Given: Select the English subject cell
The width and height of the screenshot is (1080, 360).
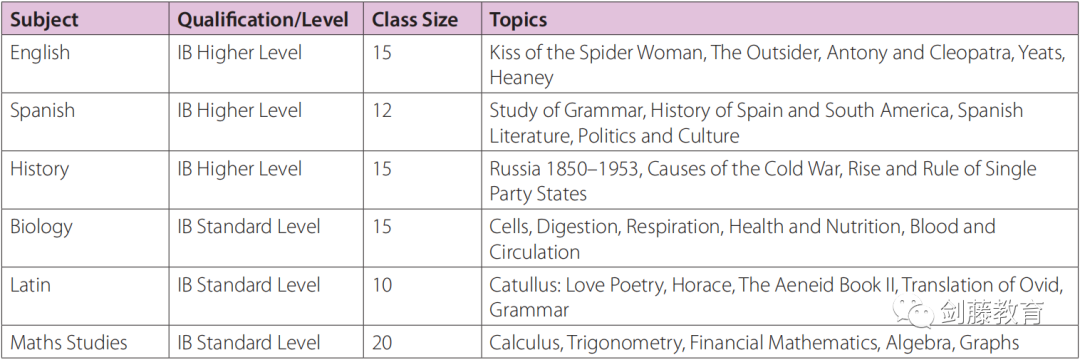Looking at the screenshot, I should [x=85, y=63].
